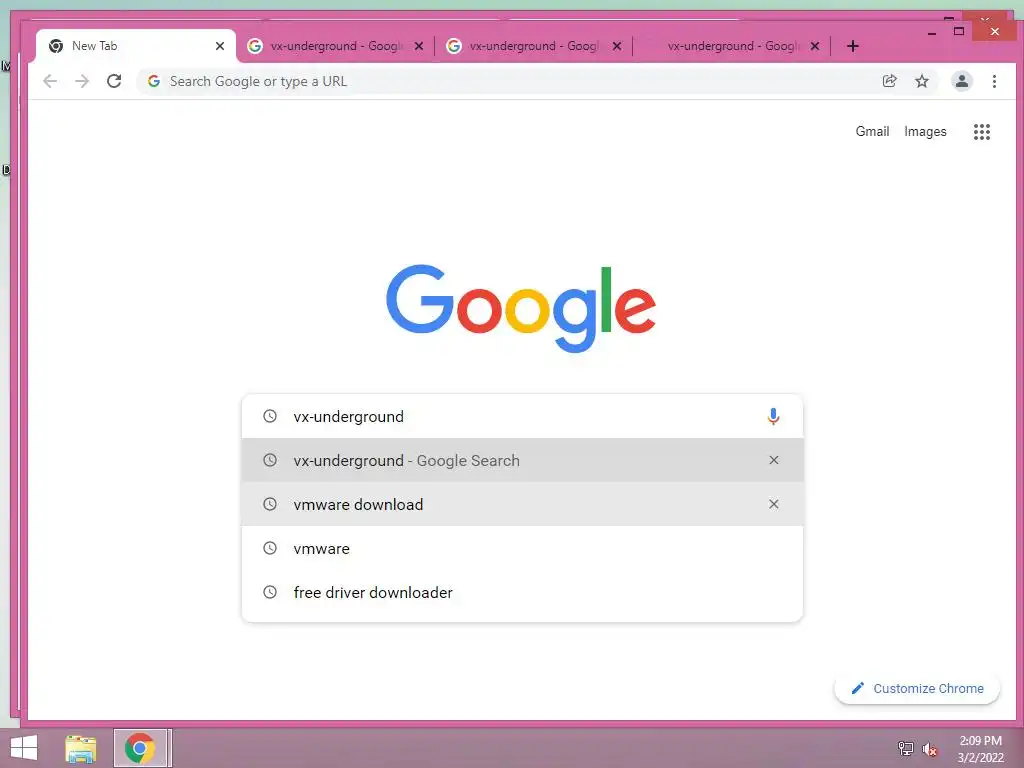This screenshot has width=1024, height=768.
Task: Click the Google logo
Action: coord(520,308)
